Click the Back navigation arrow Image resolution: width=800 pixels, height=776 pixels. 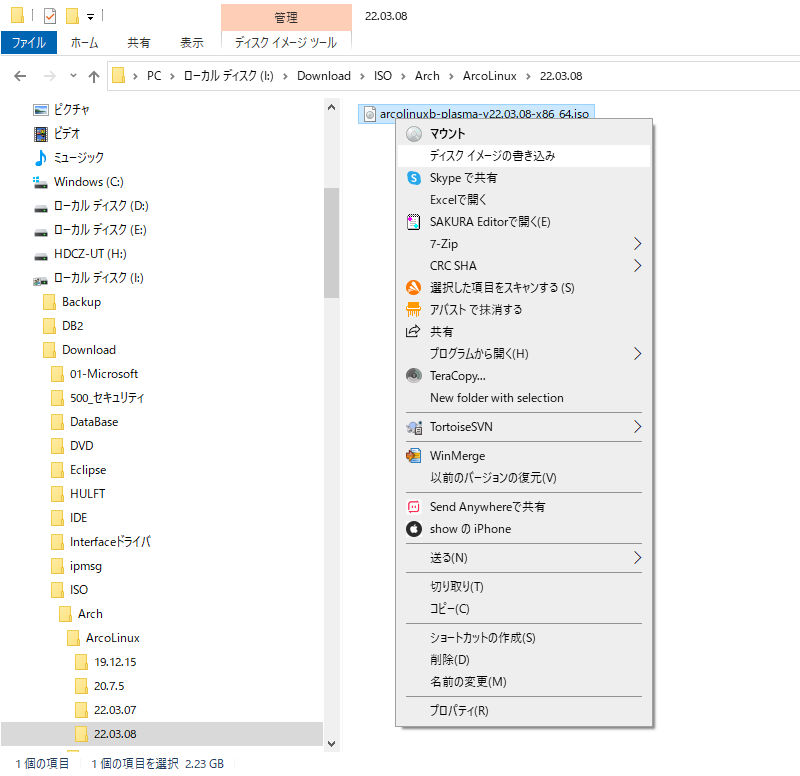[x=20, y=76]
